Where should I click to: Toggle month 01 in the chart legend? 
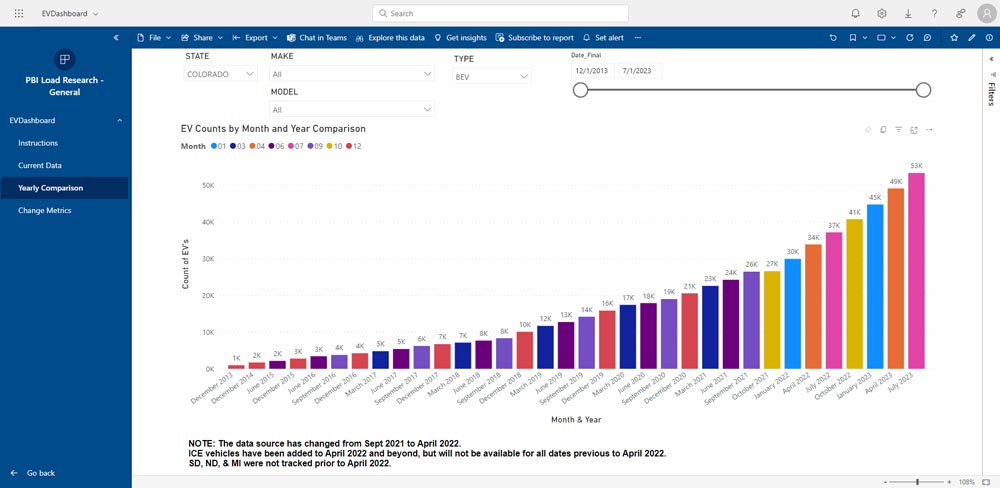pos(220,146)
